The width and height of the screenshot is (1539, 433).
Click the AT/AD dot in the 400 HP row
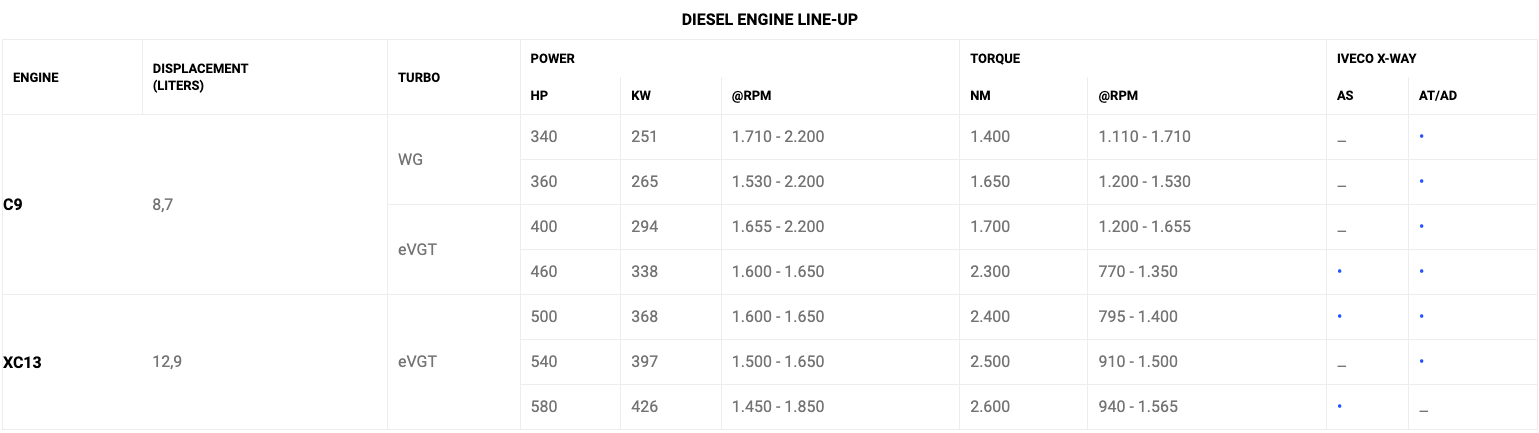[1421, 226]
